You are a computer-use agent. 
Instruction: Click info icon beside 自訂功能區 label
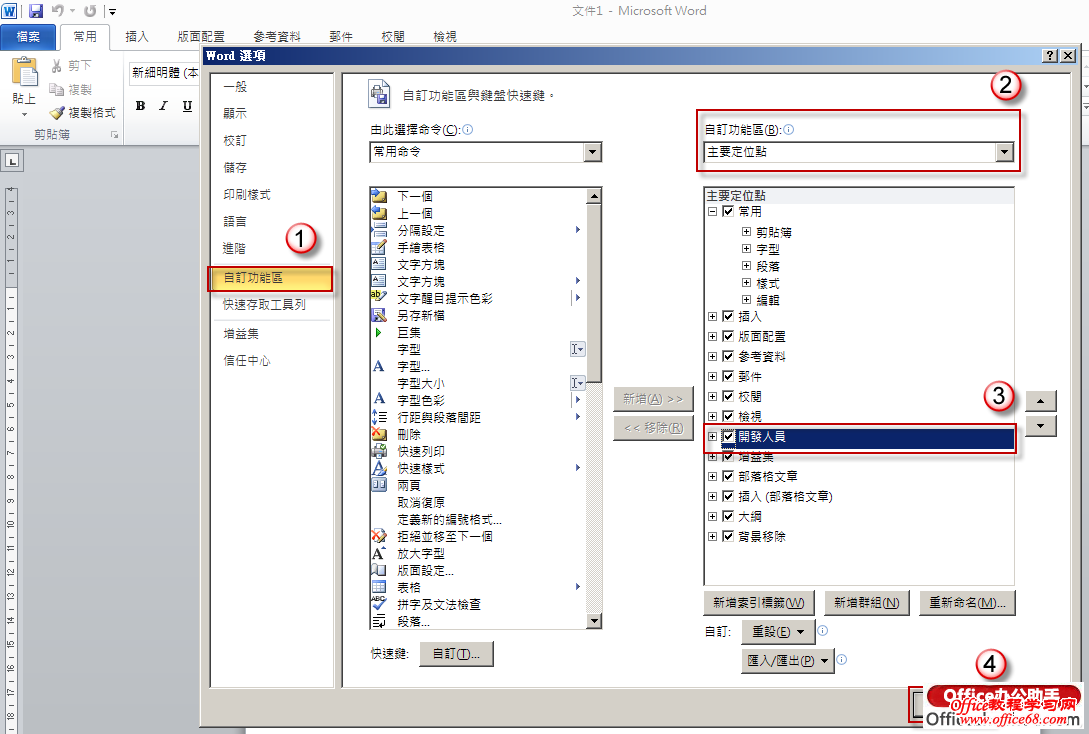click(x=789, y=129)
